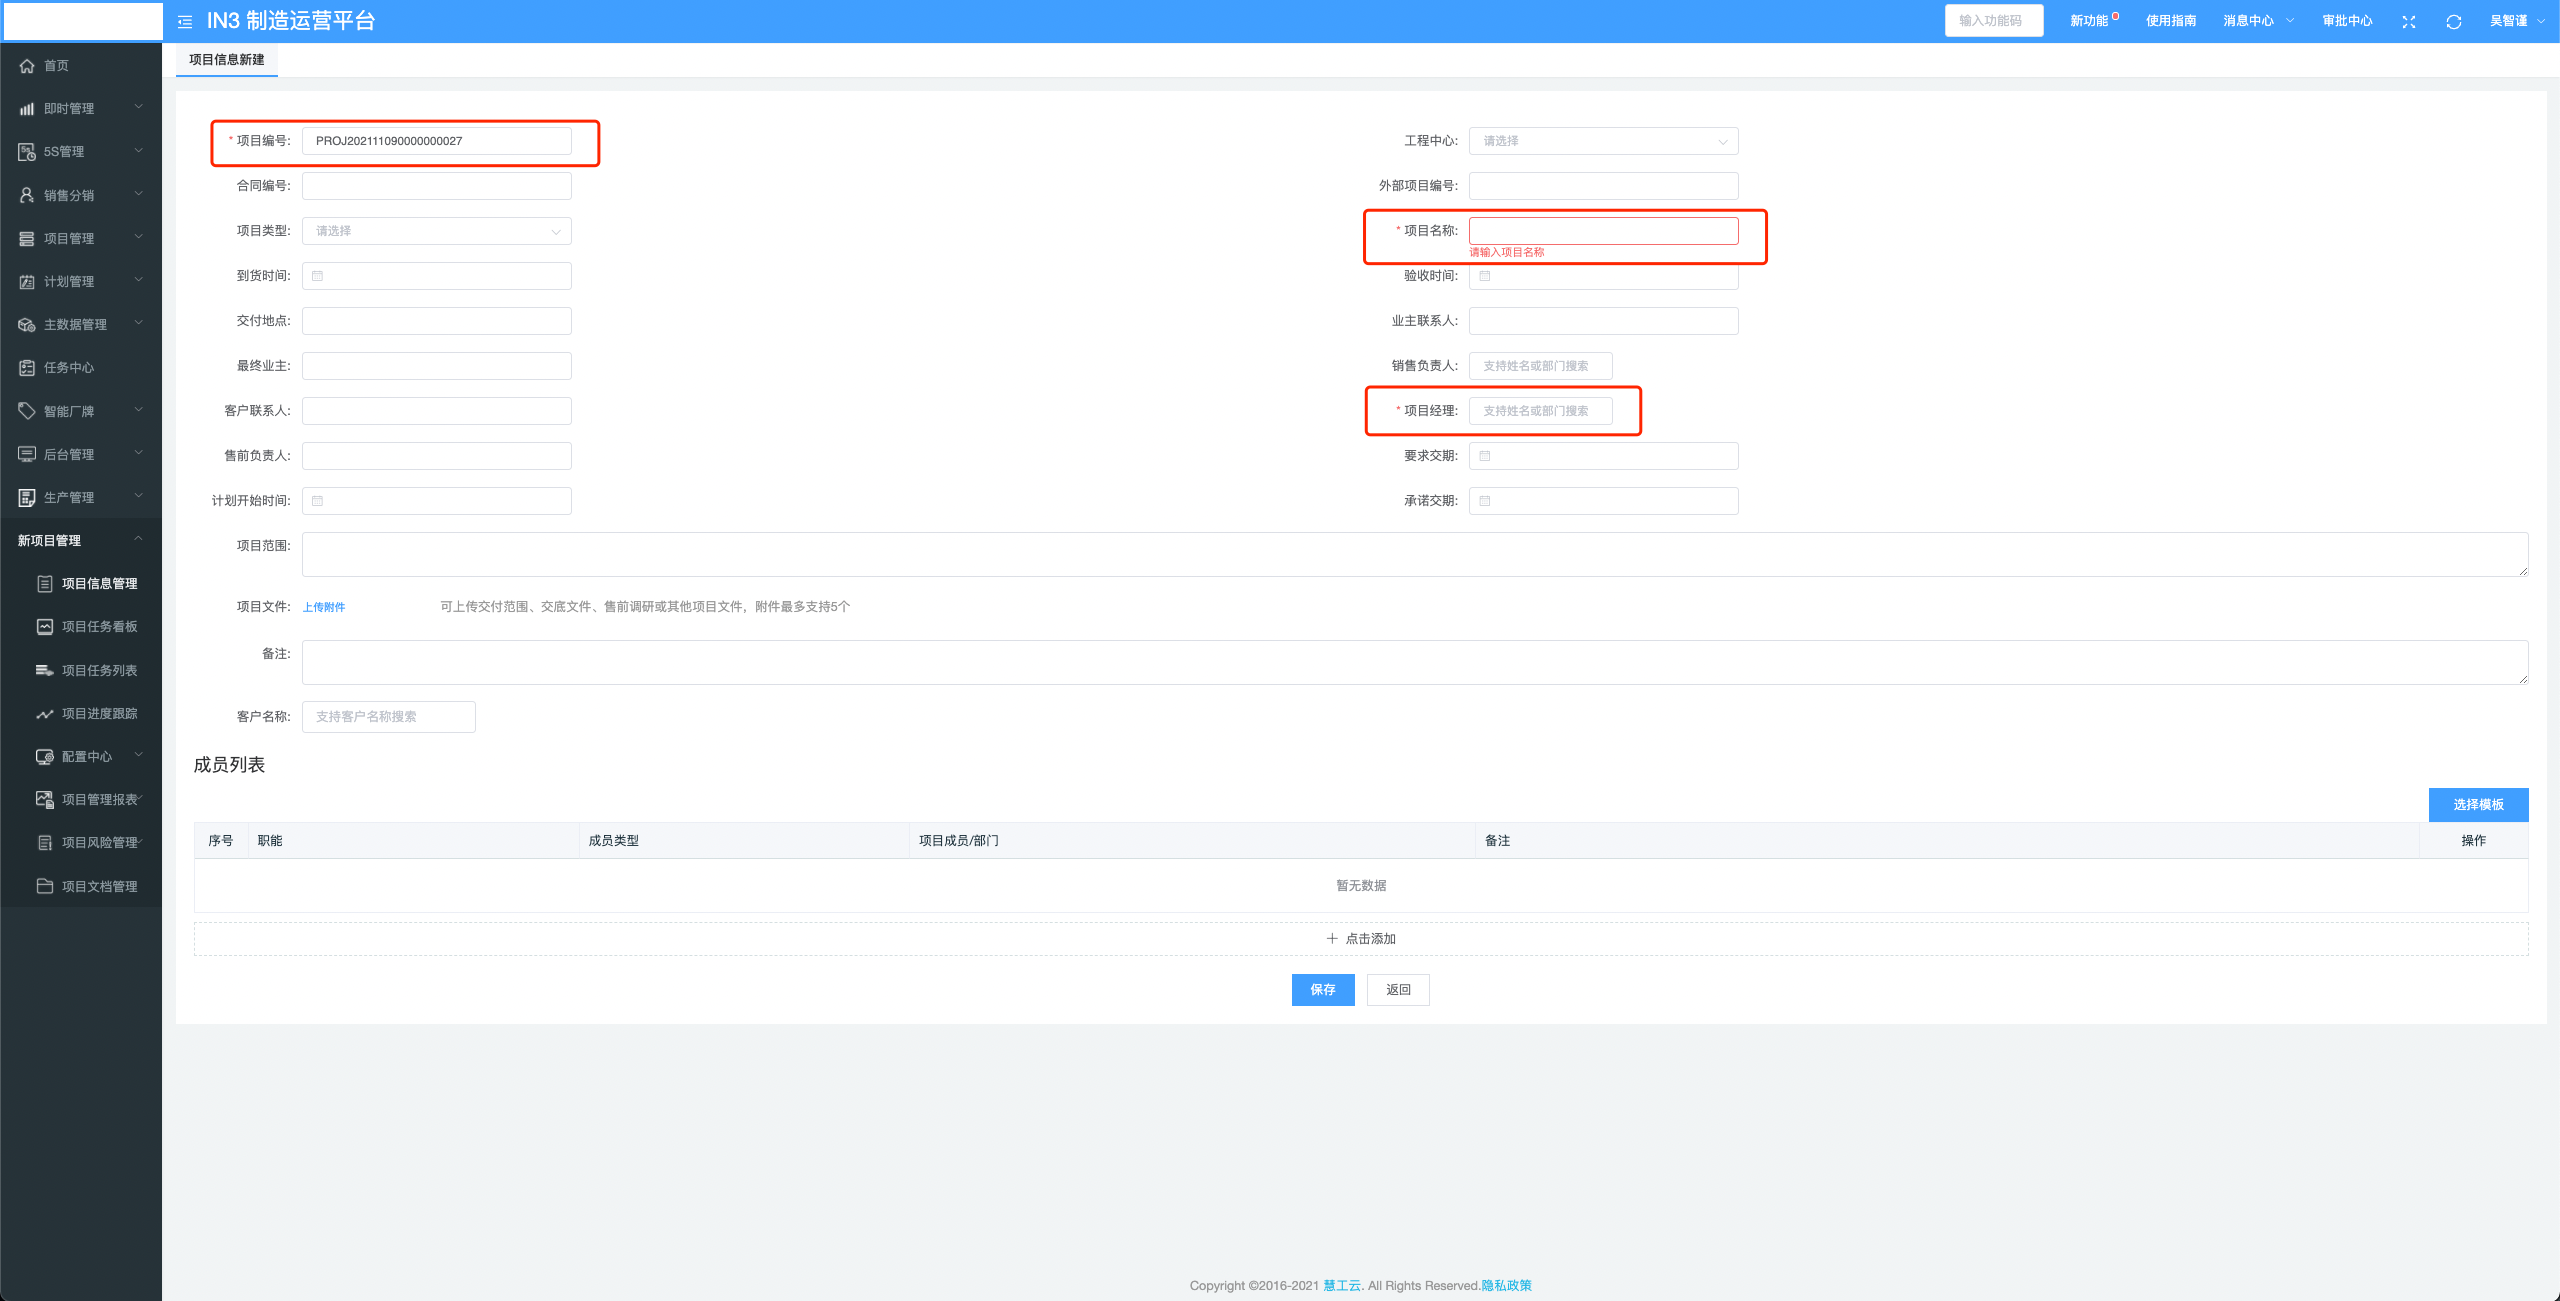
Task: Click the 保存 button
Action: click(1322, 990)
